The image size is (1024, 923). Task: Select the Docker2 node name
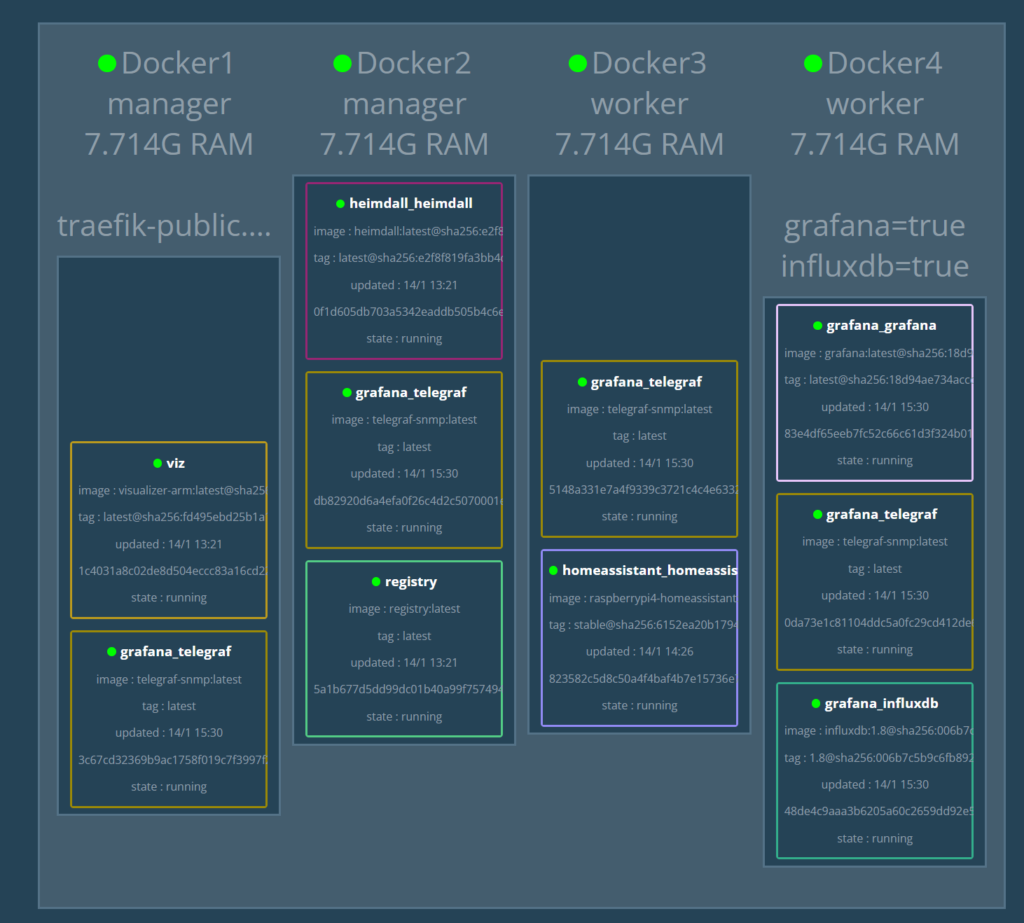[x=413, y=63]
